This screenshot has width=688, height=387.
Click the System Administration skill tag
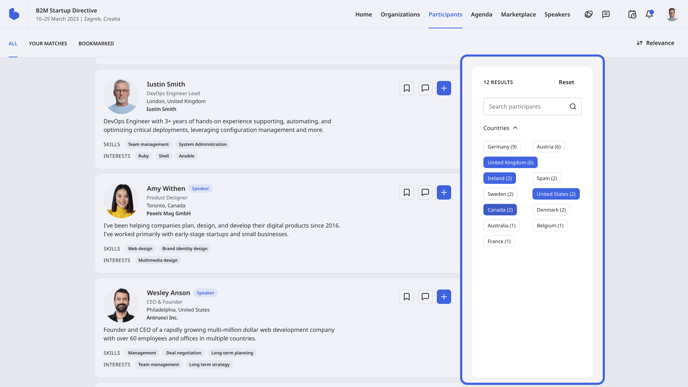pyautogui.click(x=203, y=144)
